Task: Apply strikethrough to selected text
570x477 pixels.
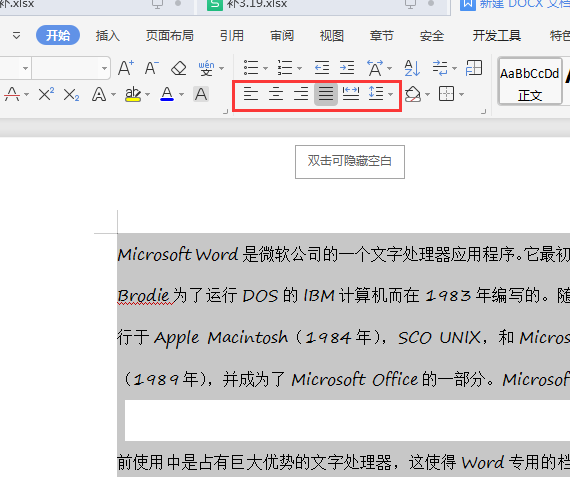Action: point(12,95)
